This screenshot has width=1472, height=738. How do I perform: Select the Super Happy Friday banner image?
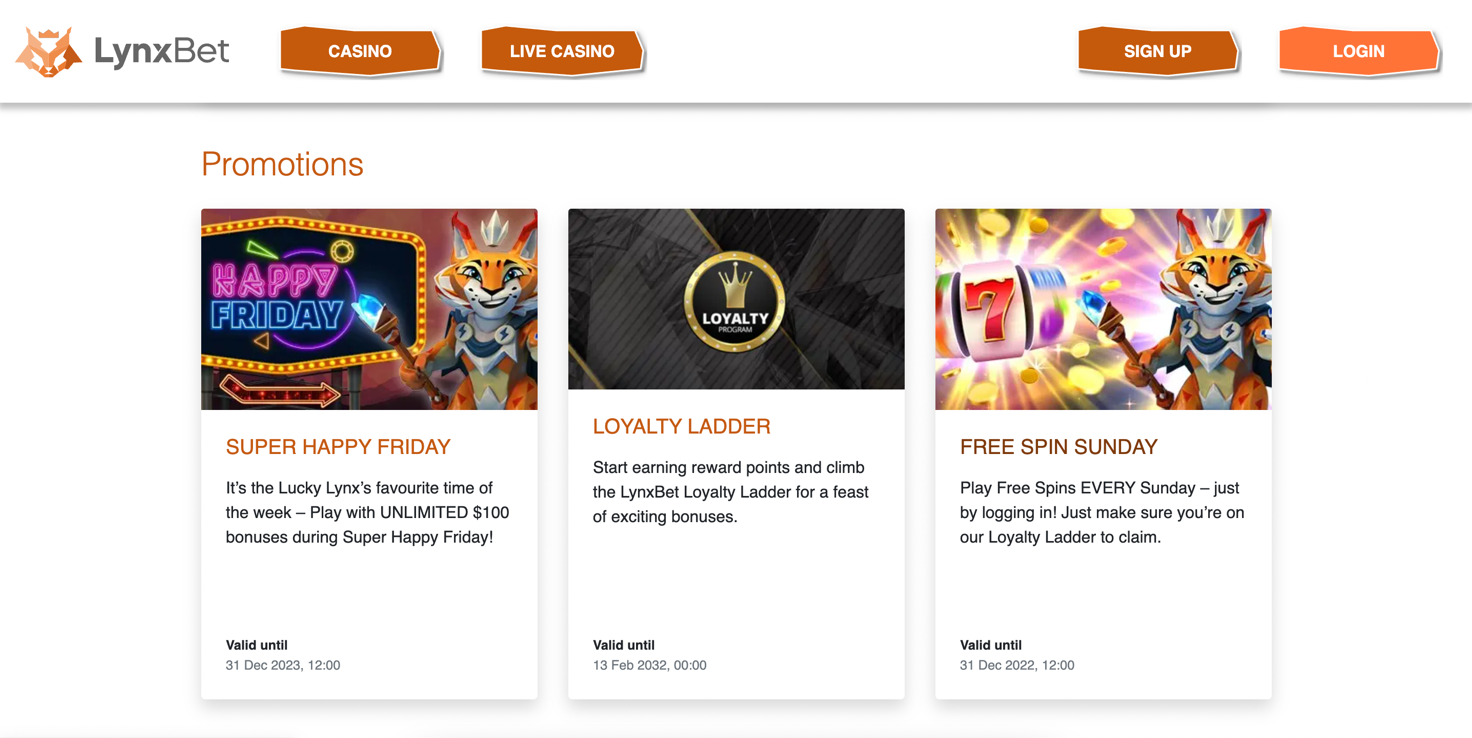click(x=369, y=309)
